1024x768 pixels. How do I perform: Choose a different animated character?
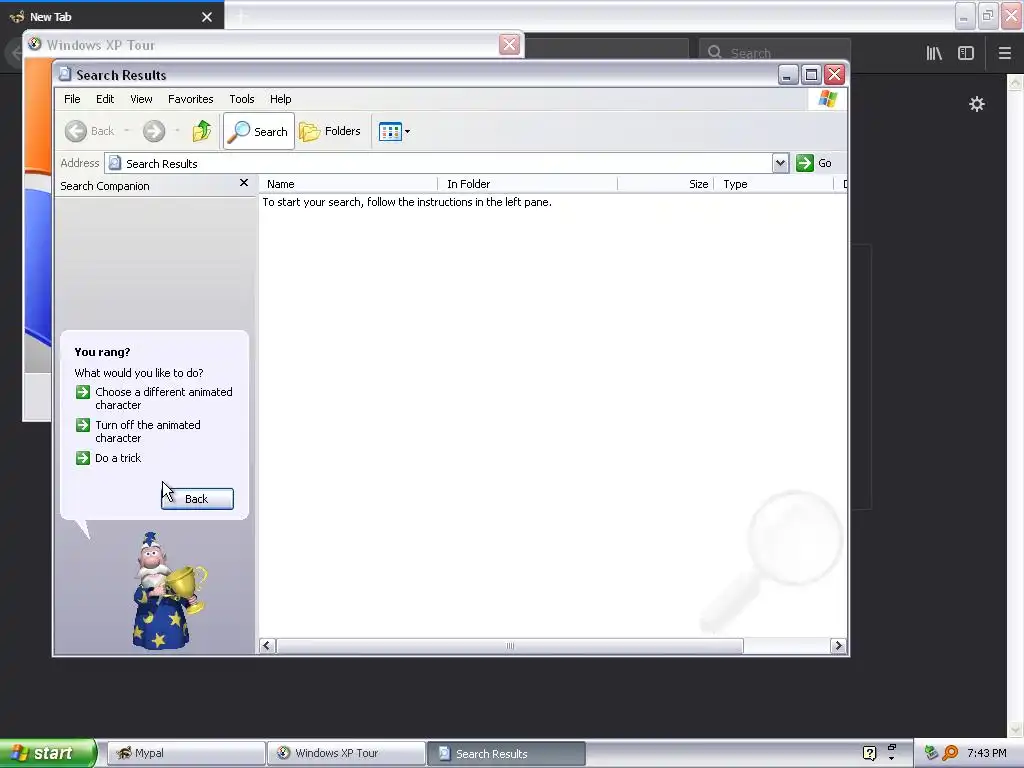point(164,398)
